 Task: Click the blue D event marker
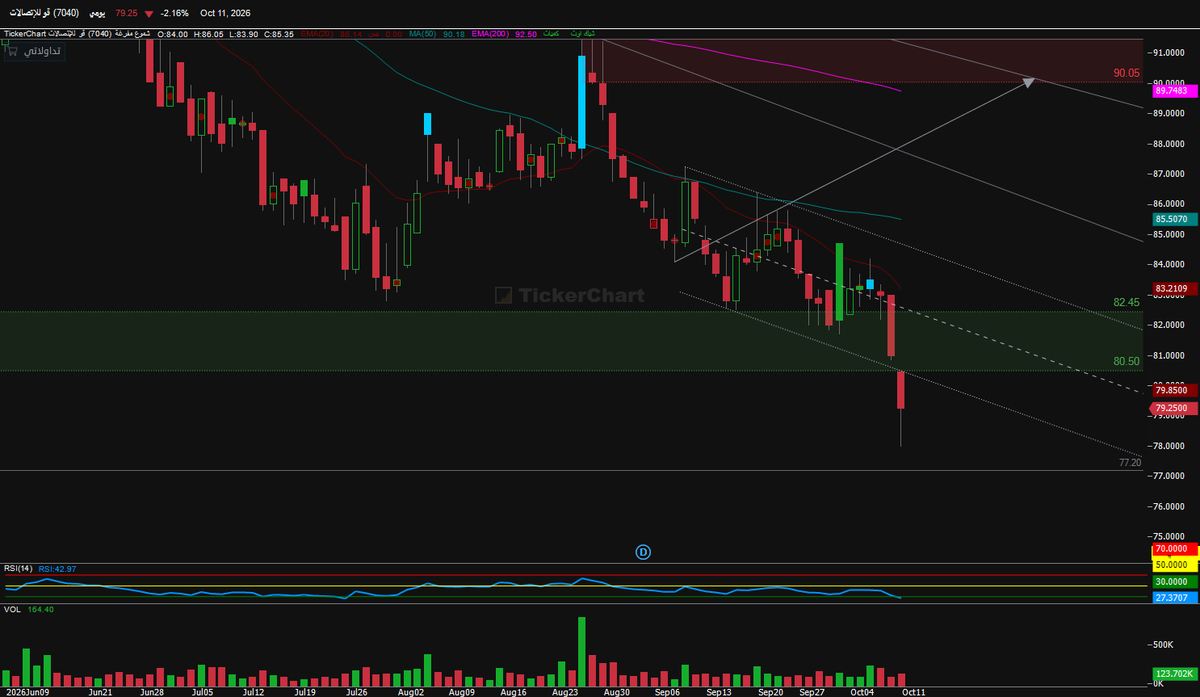point(644,551)
